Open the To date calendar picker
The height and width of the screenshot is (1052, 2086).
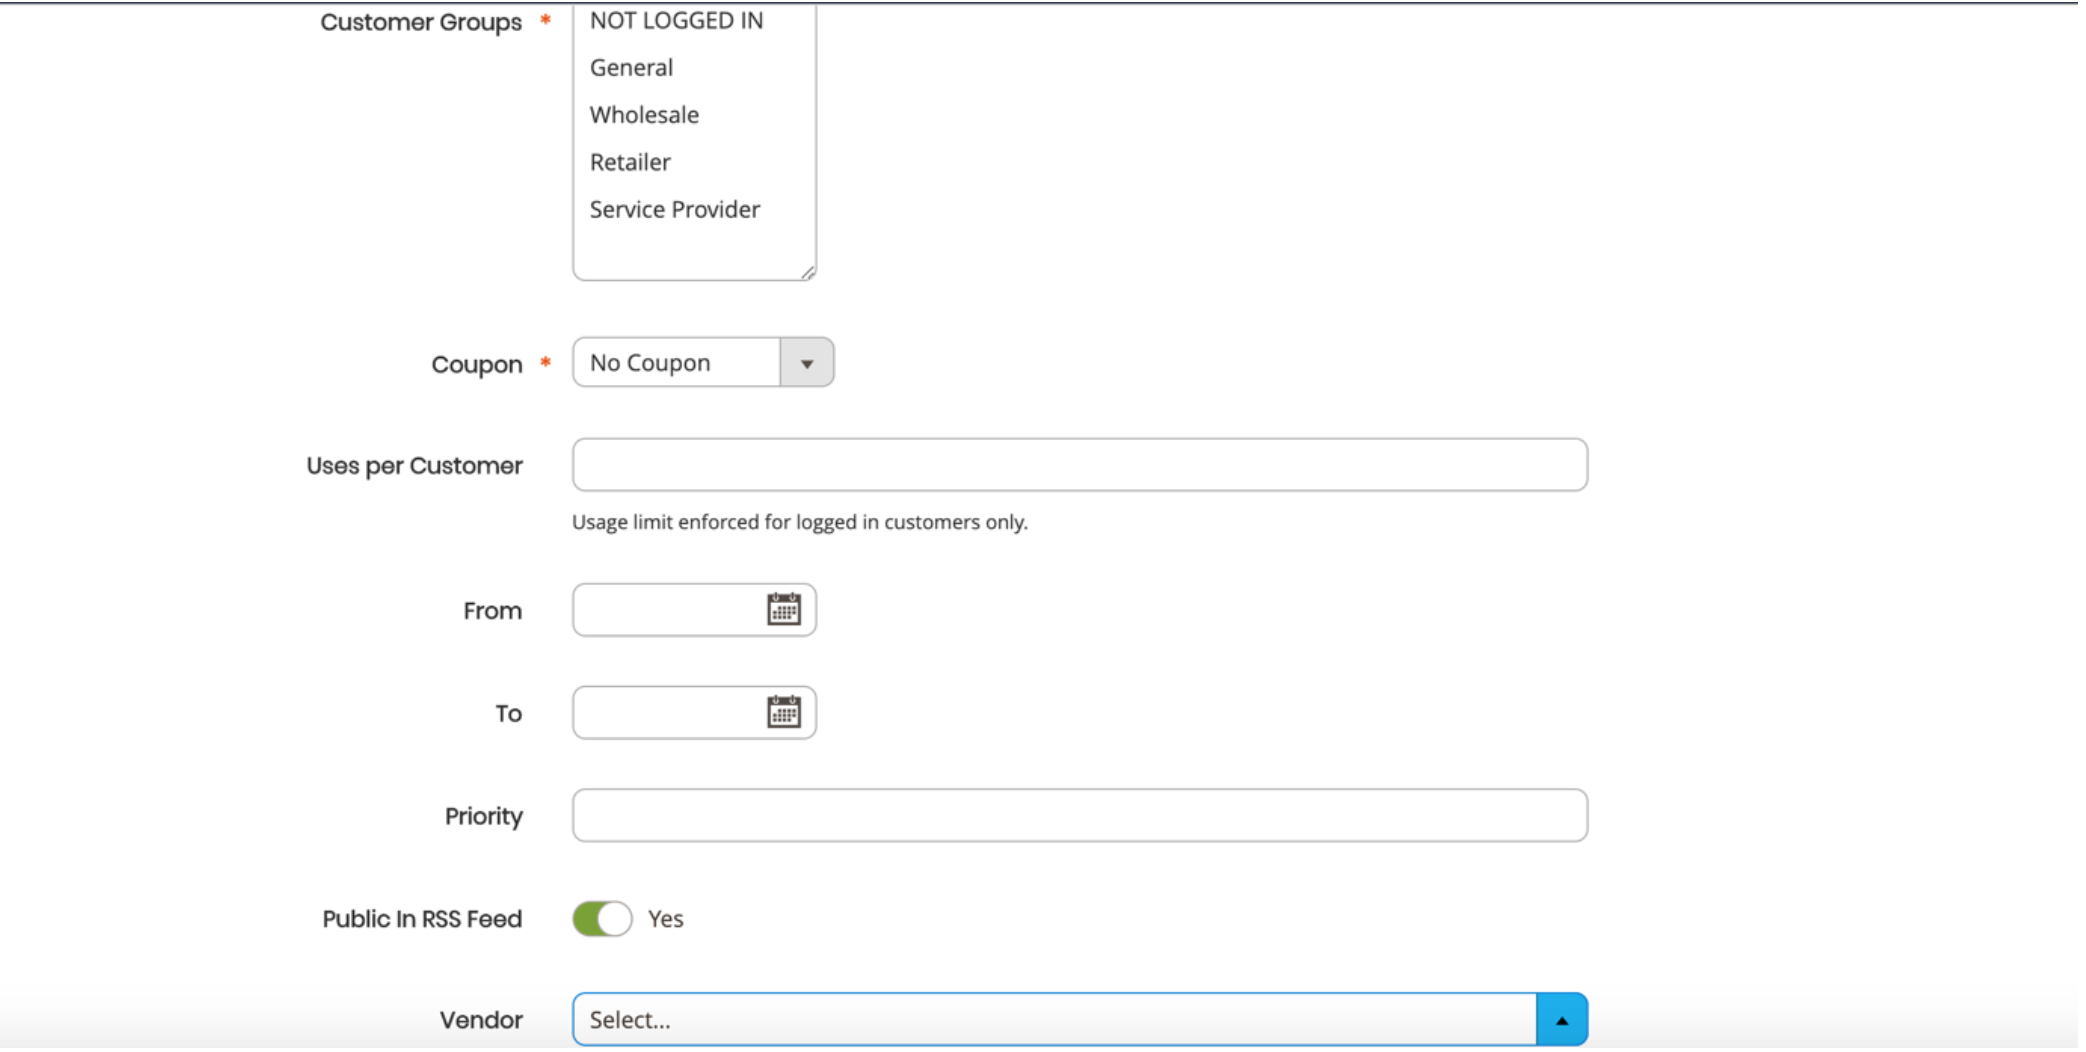point(783,712)
